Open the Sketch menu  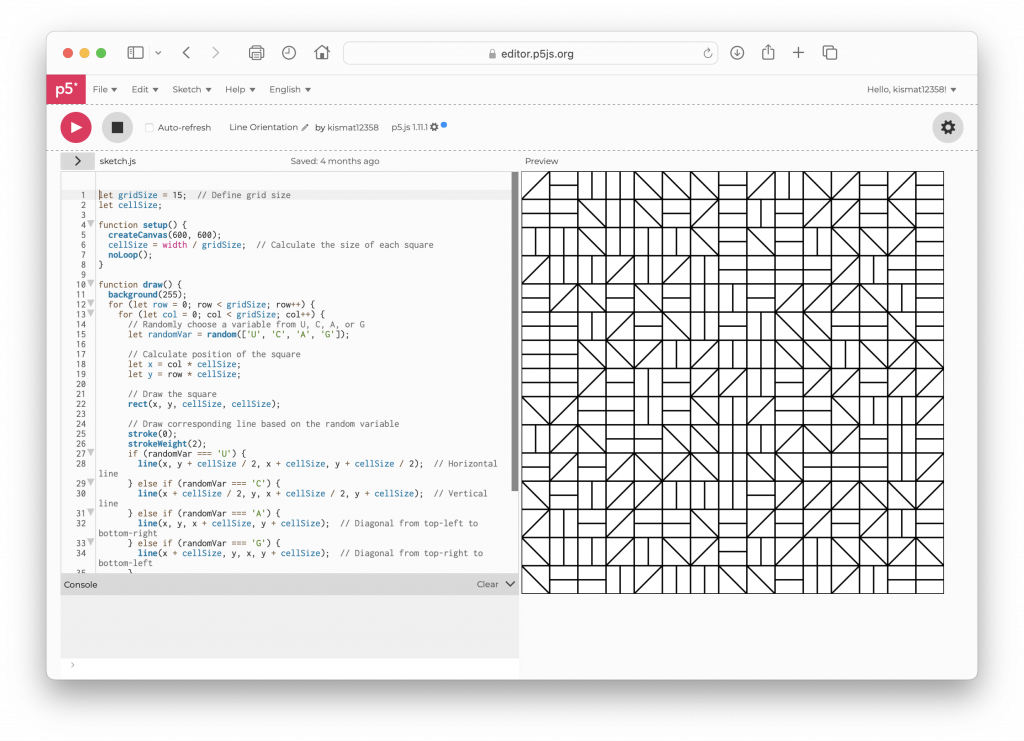tap(190, 89)
